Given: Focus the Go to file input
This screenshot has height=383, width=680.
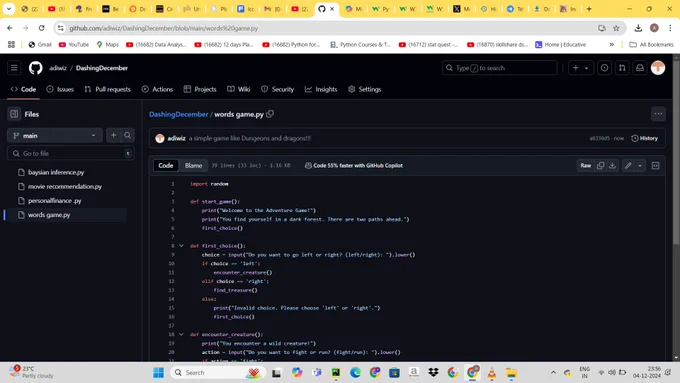Looking at the screenshot, I should pos(71,154).
